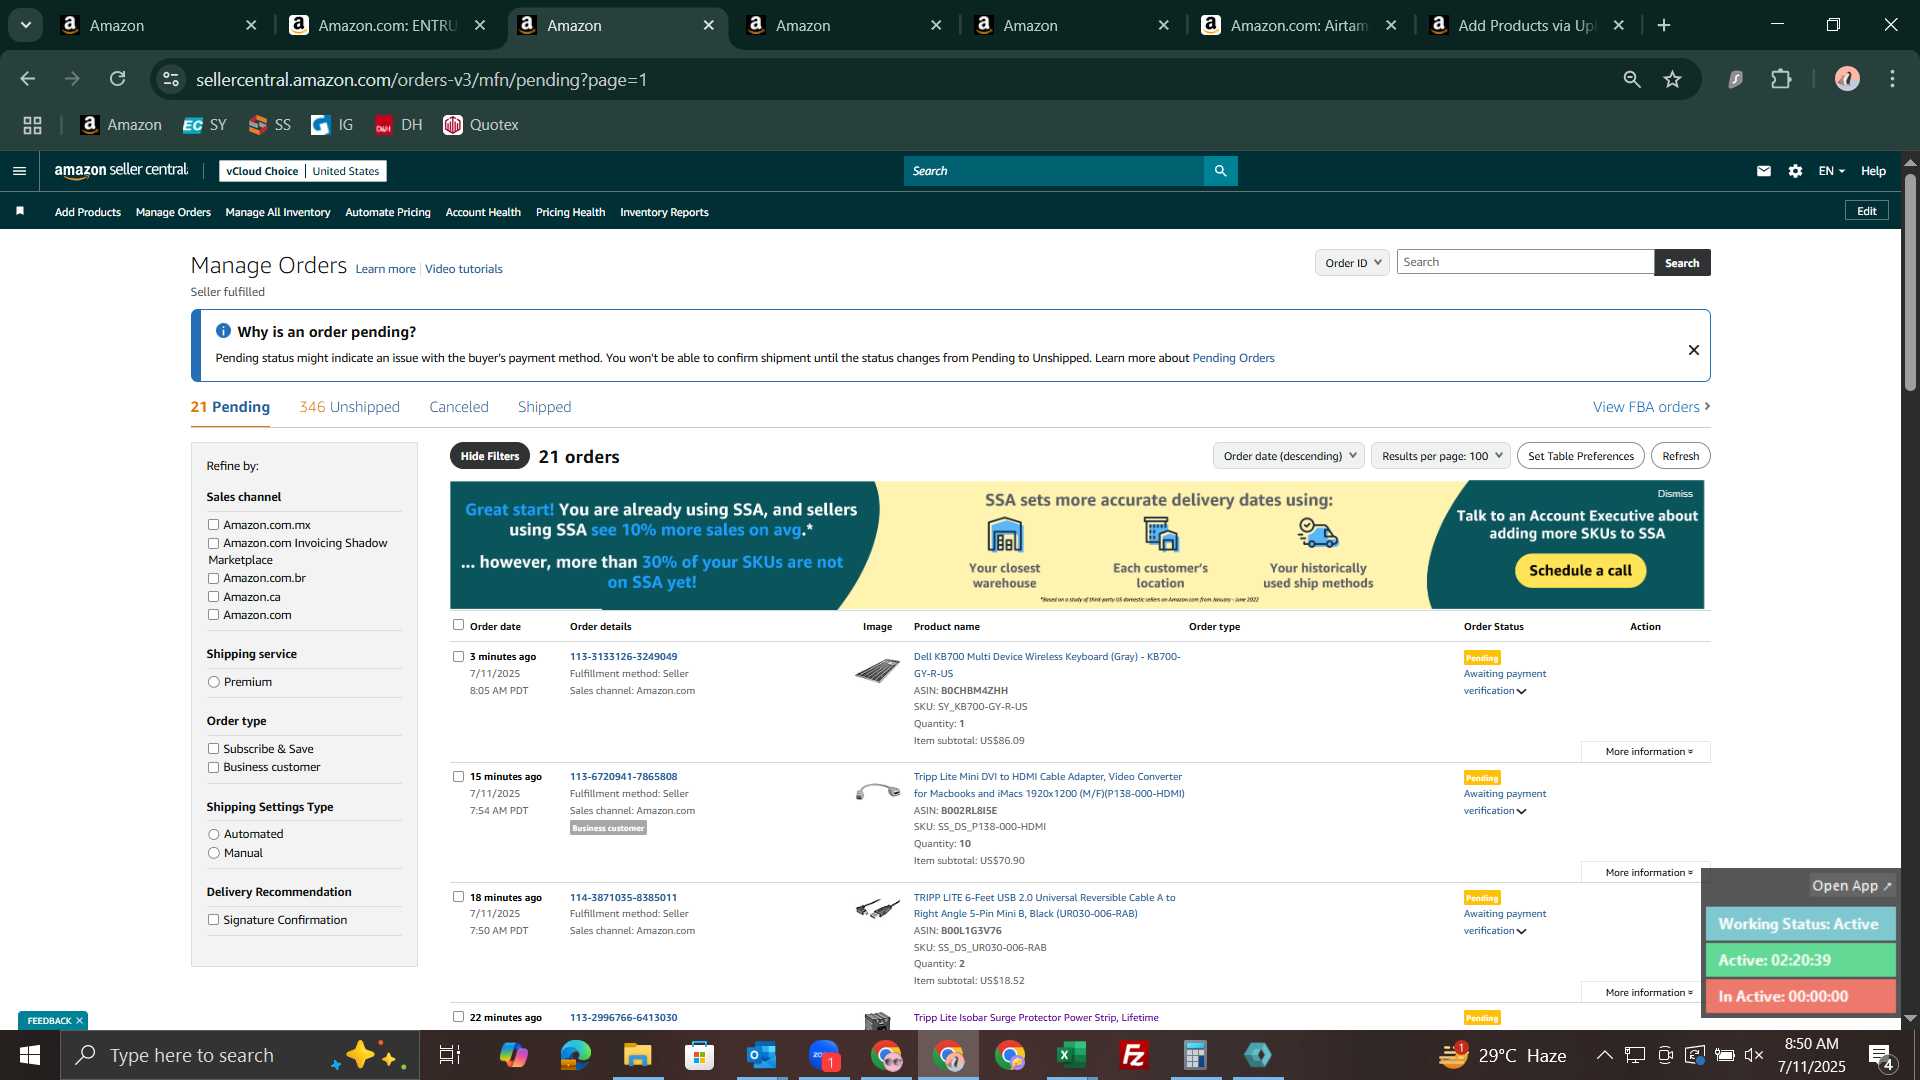Open the Seller Central hamburger menu
The width and height of the screenshot is (1920, 1080).
point(19,171)
